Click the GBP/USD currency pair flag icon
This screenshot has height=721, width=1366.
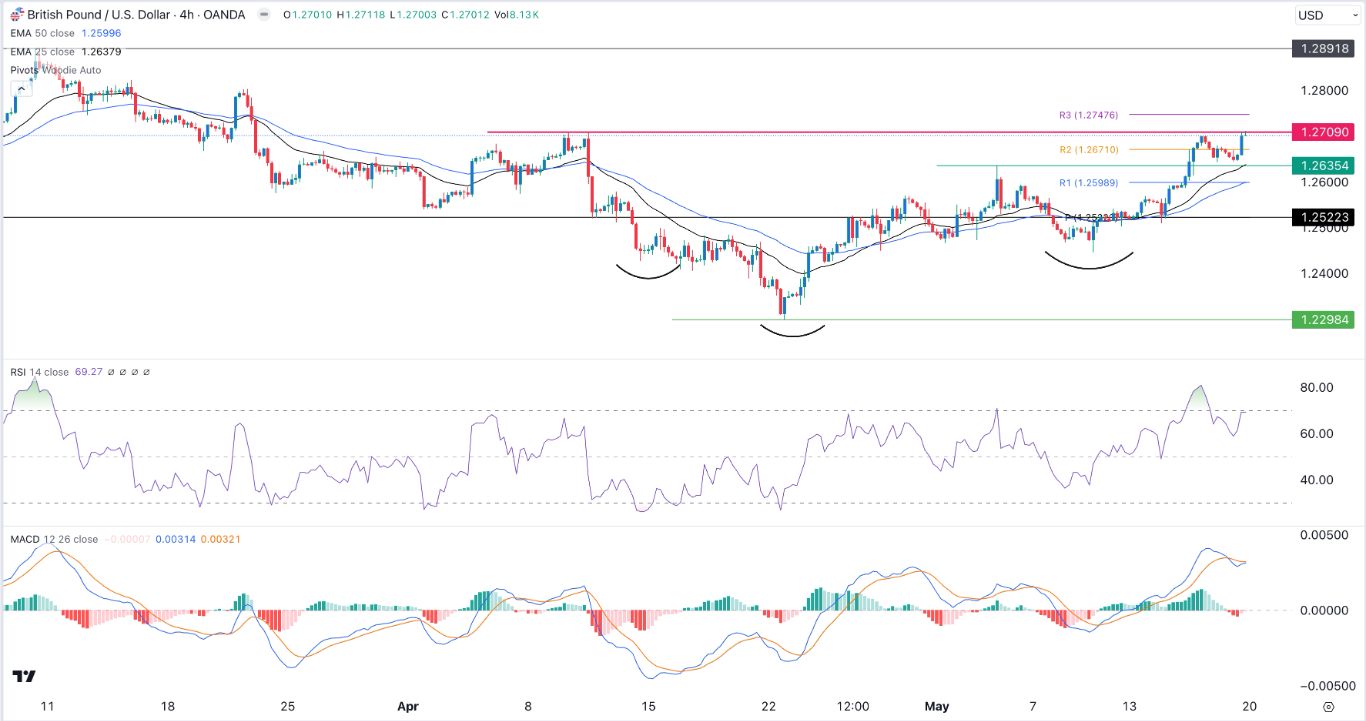[16, 15]
